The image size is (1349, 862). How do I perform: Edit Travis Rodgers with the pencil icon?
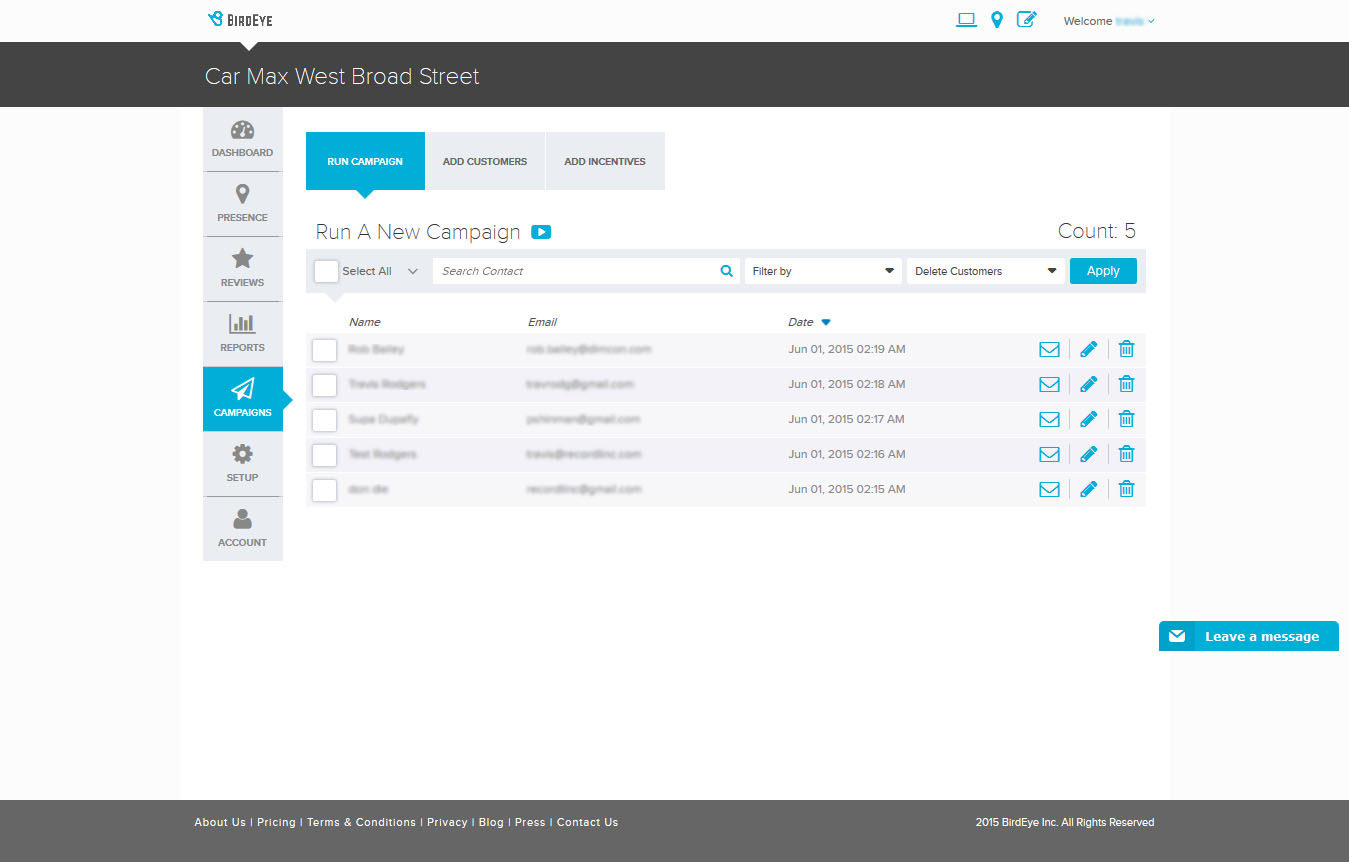[1088, 384]
